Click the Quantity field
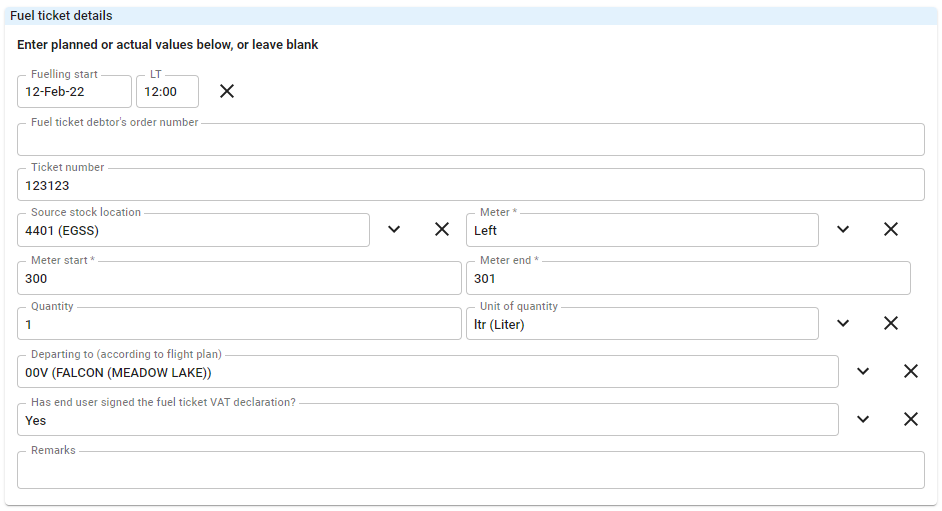Screen dimensions: 942x511 239,324
